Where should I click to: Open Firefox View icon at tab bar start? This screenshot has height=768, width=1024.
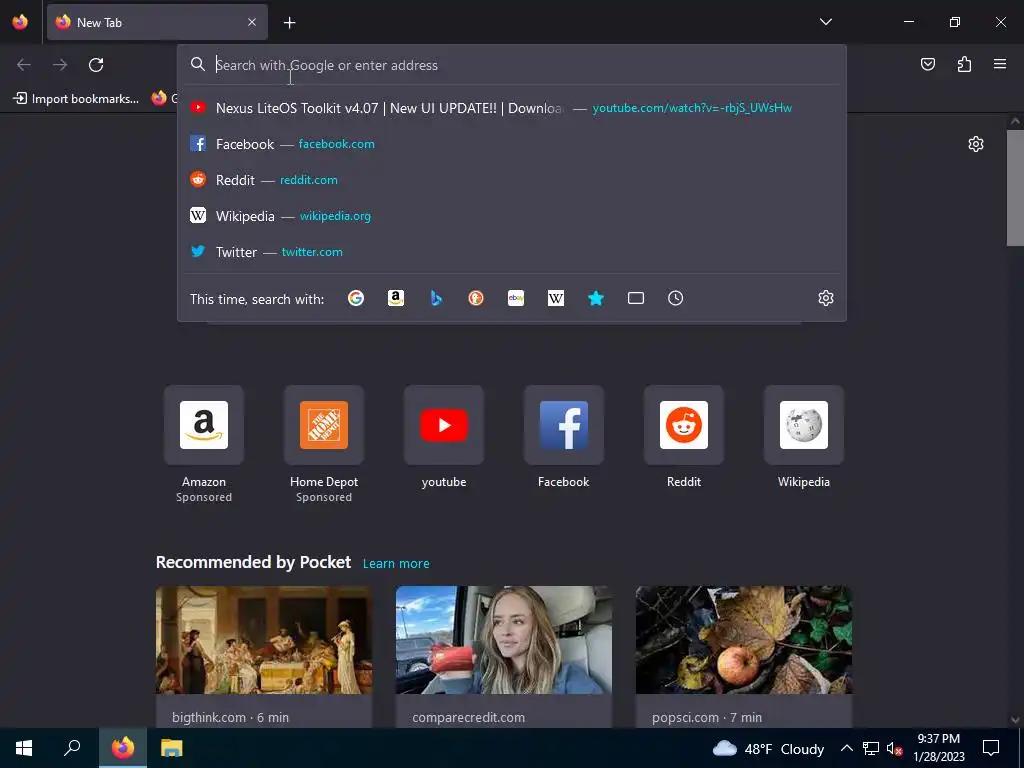(20, 22)
